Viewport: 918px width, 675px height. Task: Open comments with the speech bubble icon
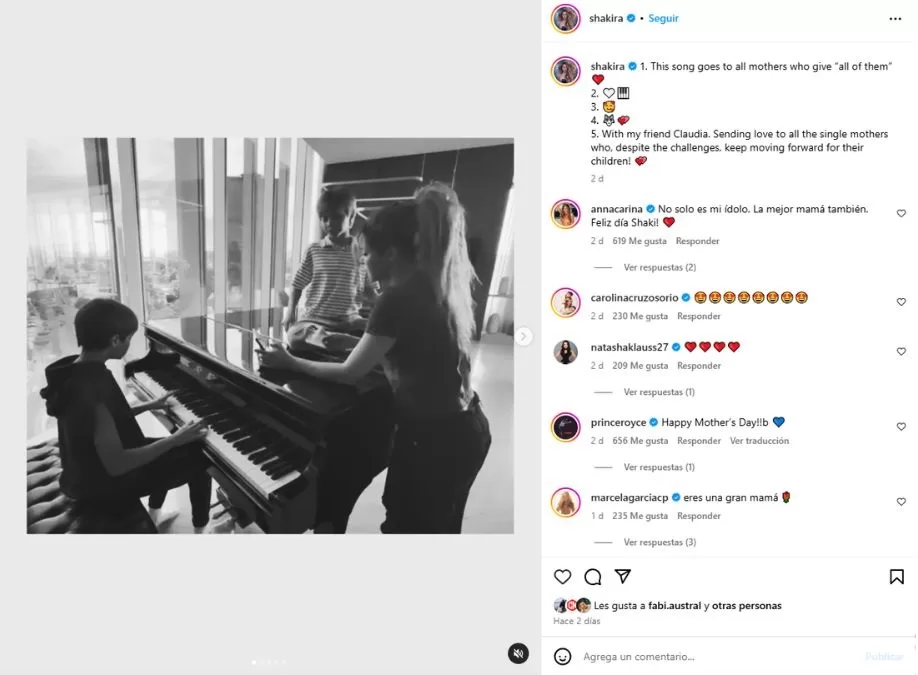tap(592, 577)
